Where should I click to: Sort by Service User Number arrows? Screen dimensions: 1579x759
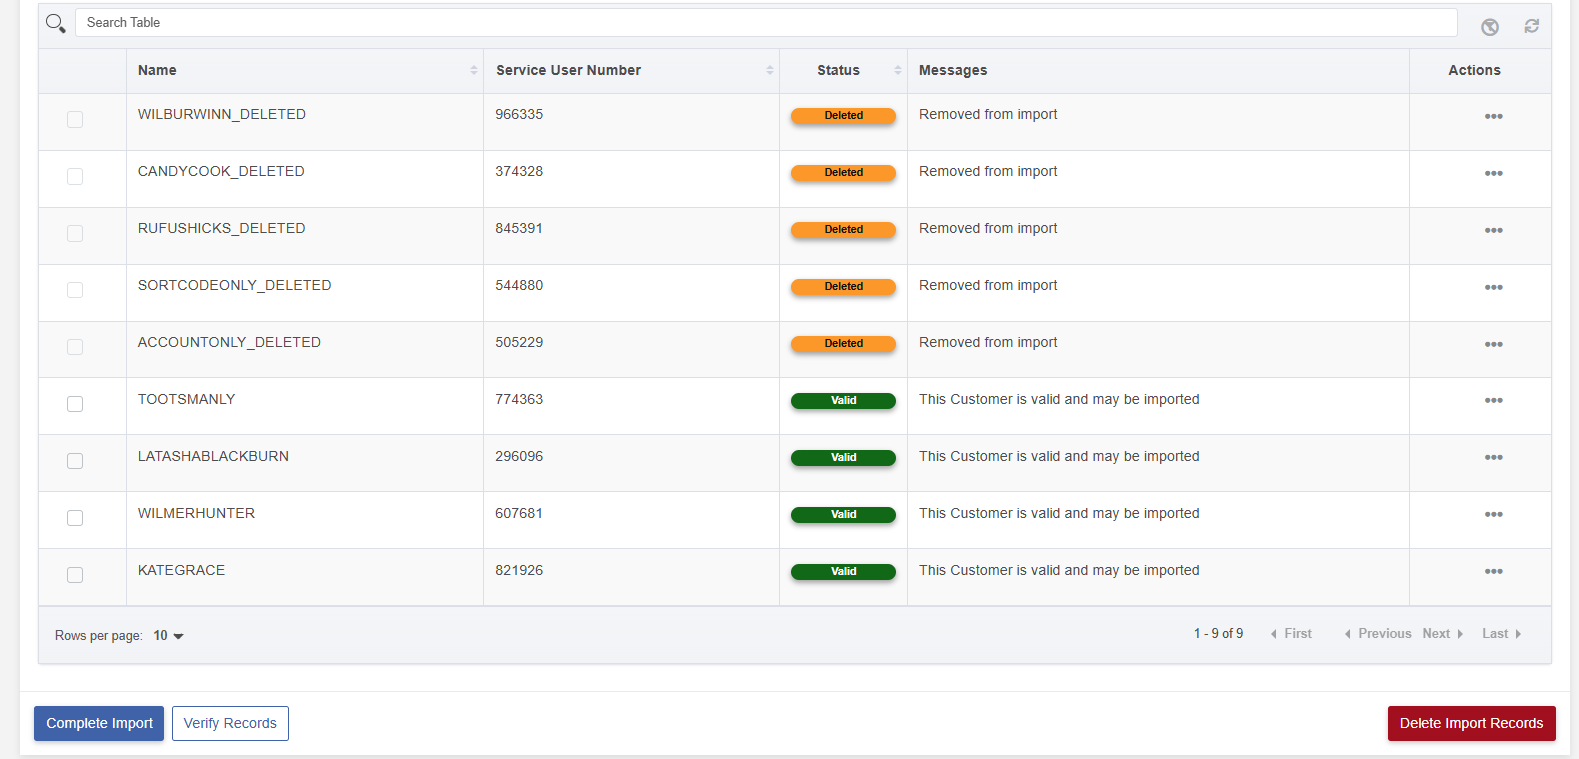[769, 70]
